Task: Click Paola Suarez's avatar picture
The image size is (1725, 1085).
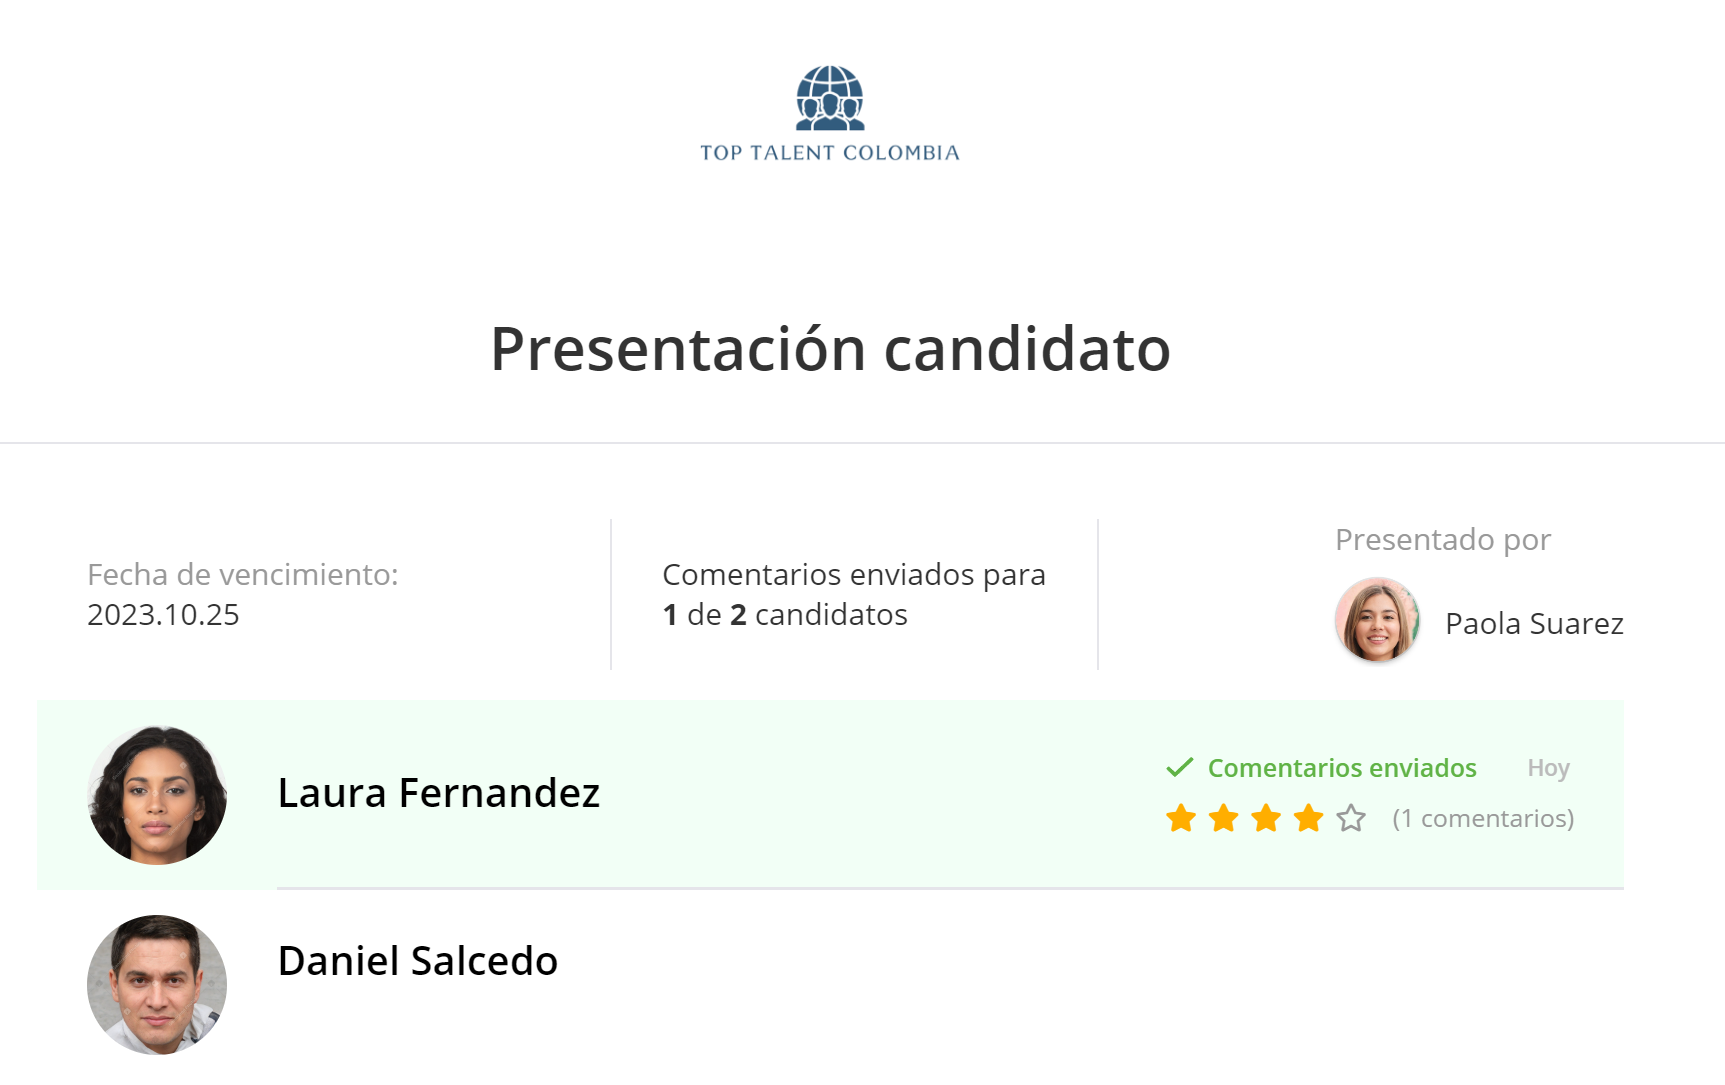Action: 1377,620
